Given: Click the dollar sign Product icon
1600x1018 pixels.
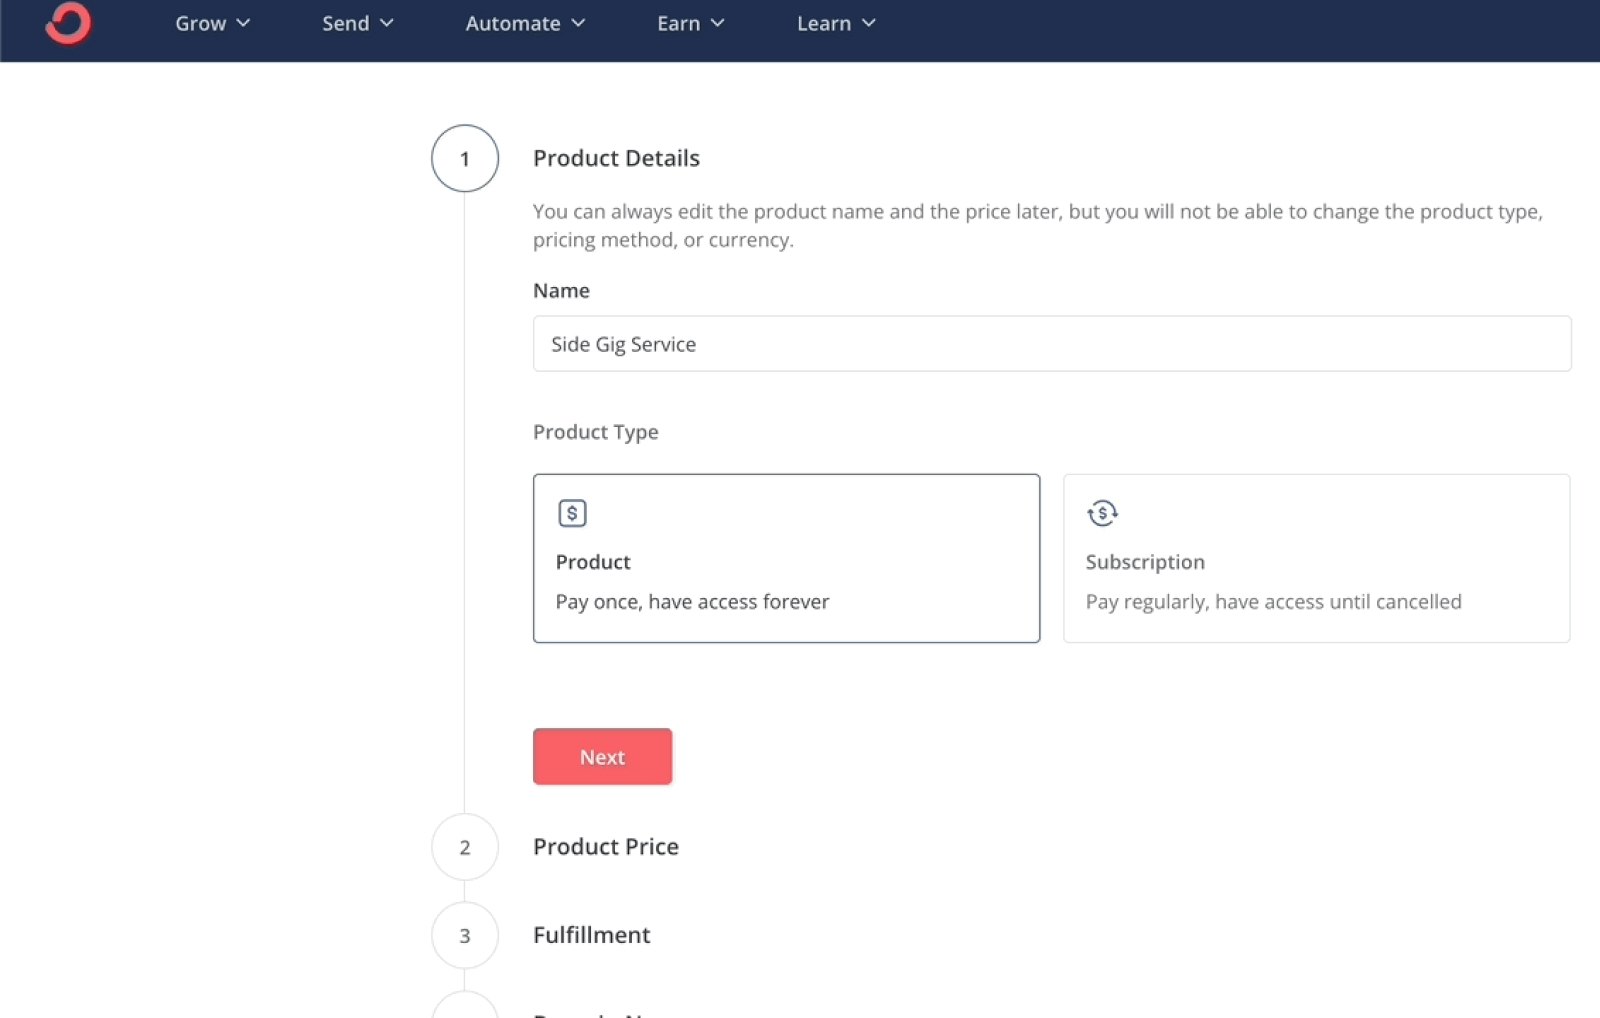Looking at the screenshot, I should (572, 513).
